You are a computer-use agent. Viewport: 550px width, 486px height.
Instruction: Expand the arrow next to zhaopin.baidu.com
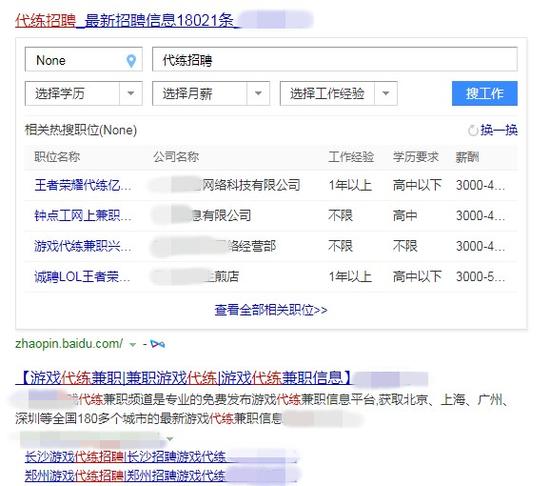[133, 345]
